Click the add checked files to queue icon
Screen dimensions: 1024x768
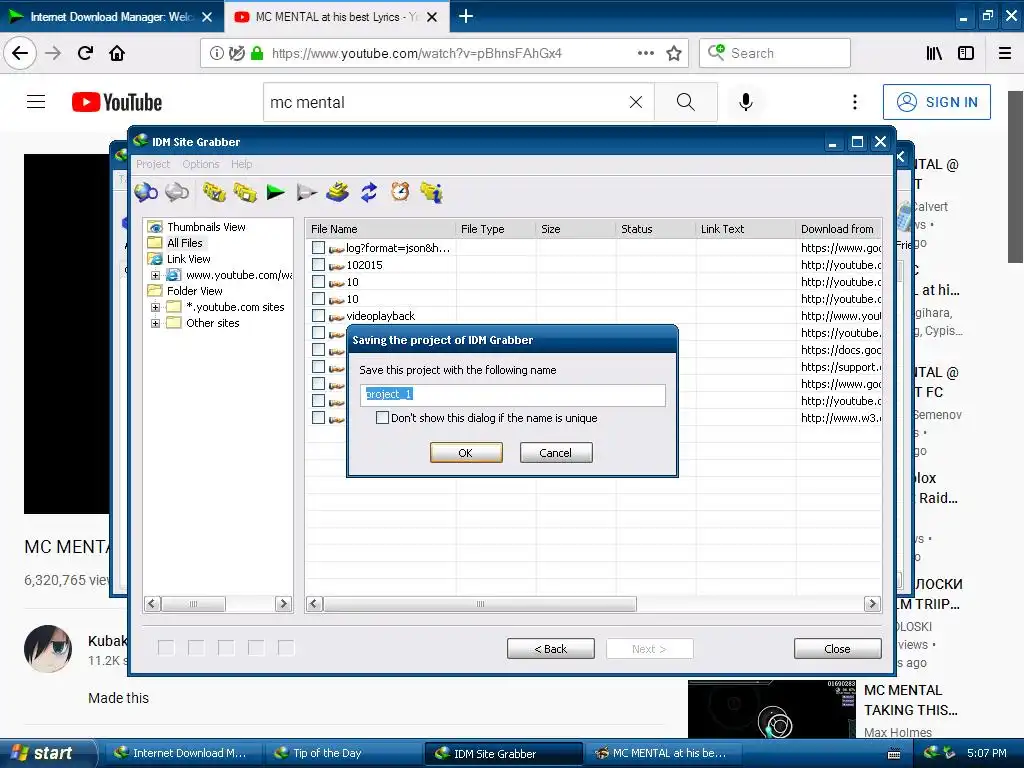click(x=338, y=192)
